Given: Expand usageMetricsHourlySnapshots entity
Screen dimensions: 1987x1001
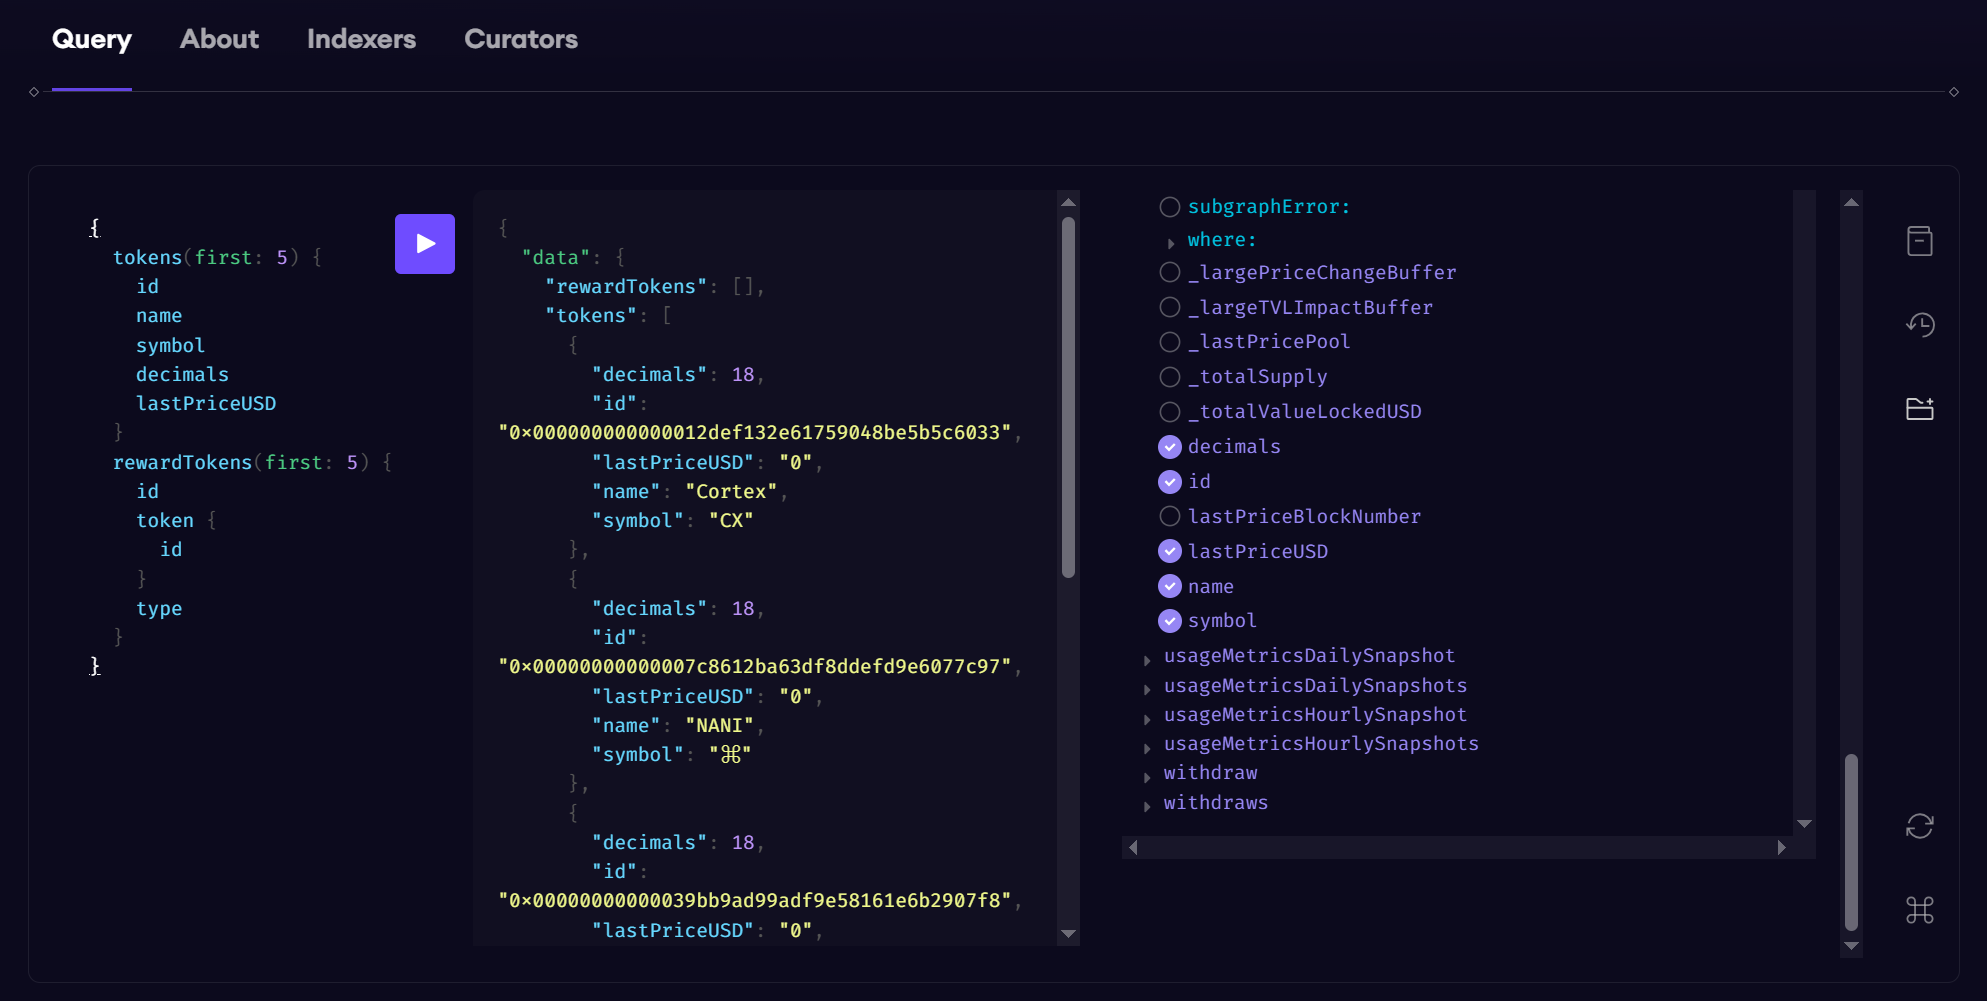Looking at the screenshot, I should coord(1147,748).
